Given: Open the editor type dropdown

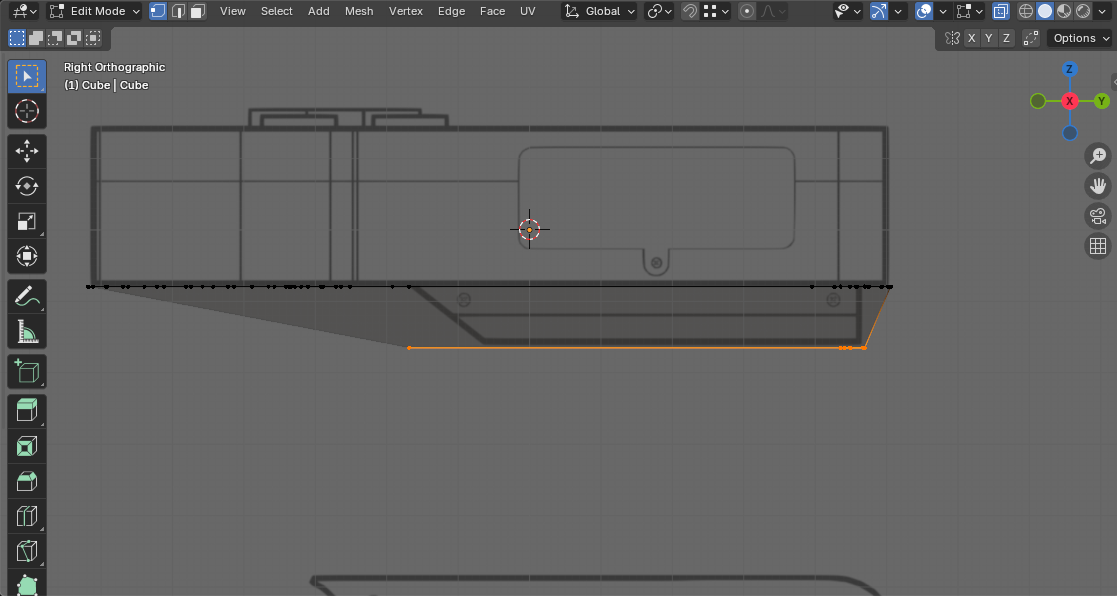Looking at the screenshot, I should tap(24, 11).
